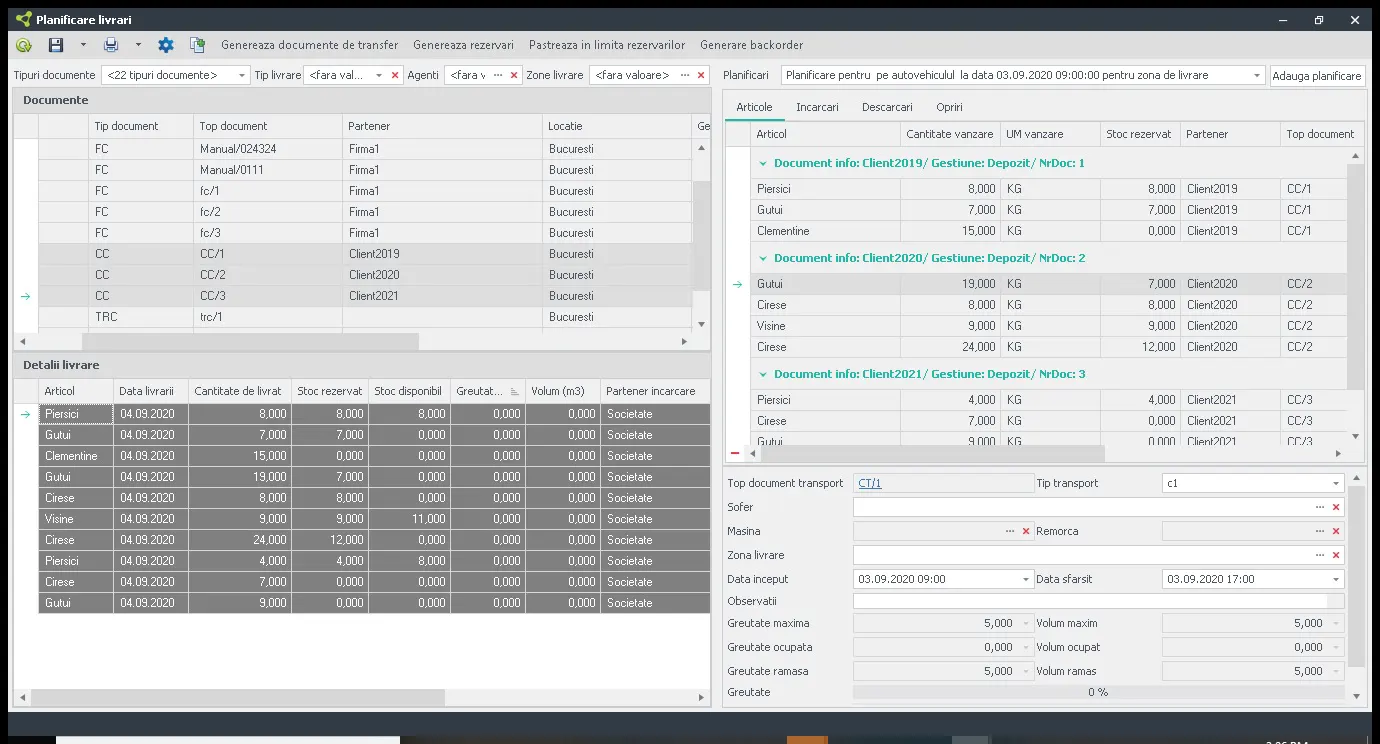Screen dimensions: 1380x744
Task: Select the CC/1 Client2019 document row
Action: (x=365, y=254)
